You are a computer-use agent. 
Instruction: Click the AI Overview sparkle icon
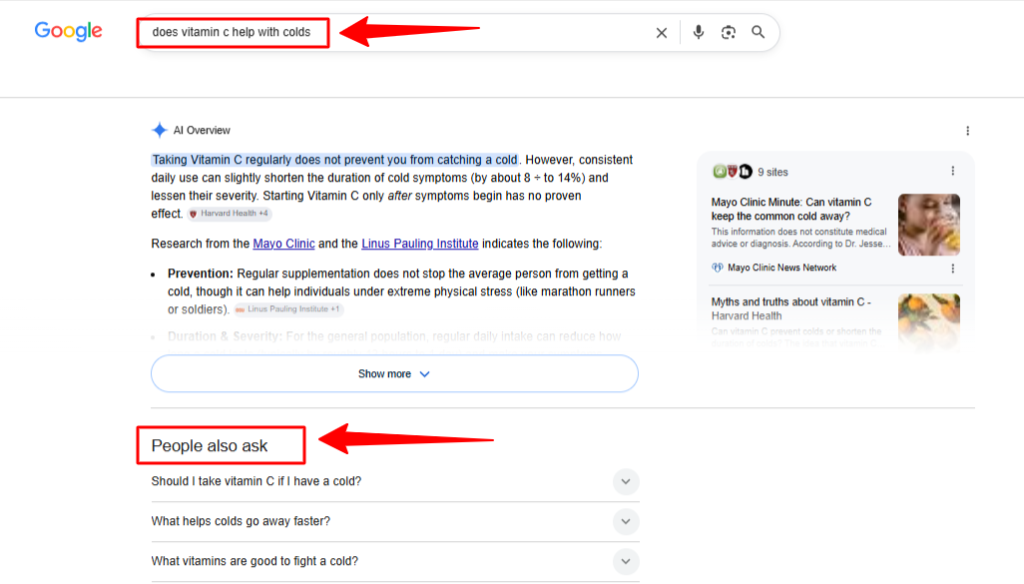pos(159,130)
